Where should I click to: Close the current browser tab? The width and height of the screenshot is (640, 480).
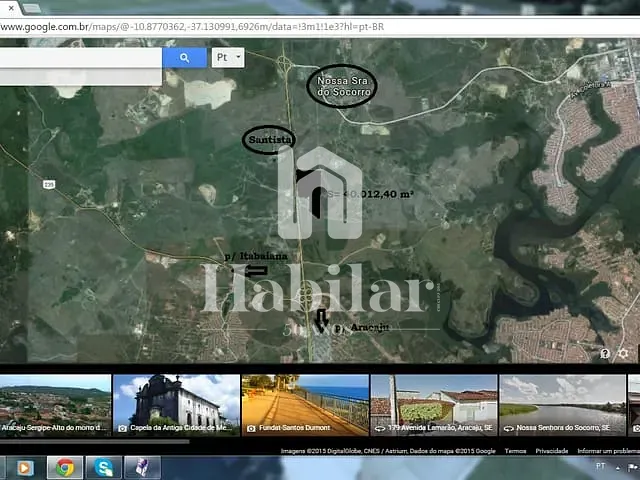pos(11,8)
